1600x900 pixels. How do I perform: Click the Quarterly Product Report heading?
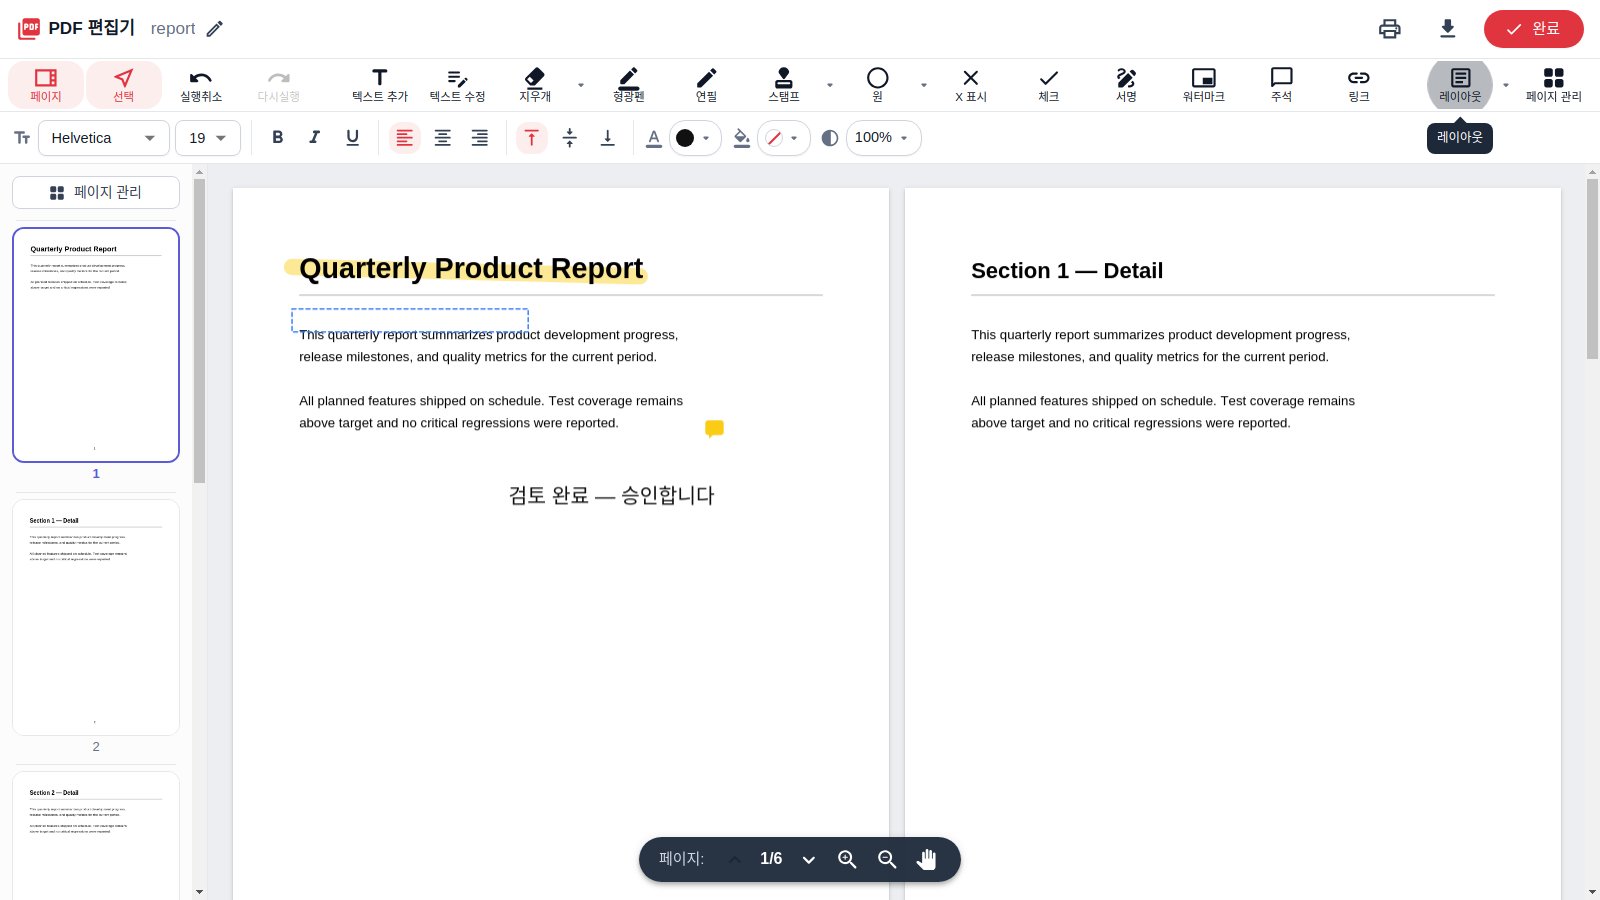(x=471, y=268)
